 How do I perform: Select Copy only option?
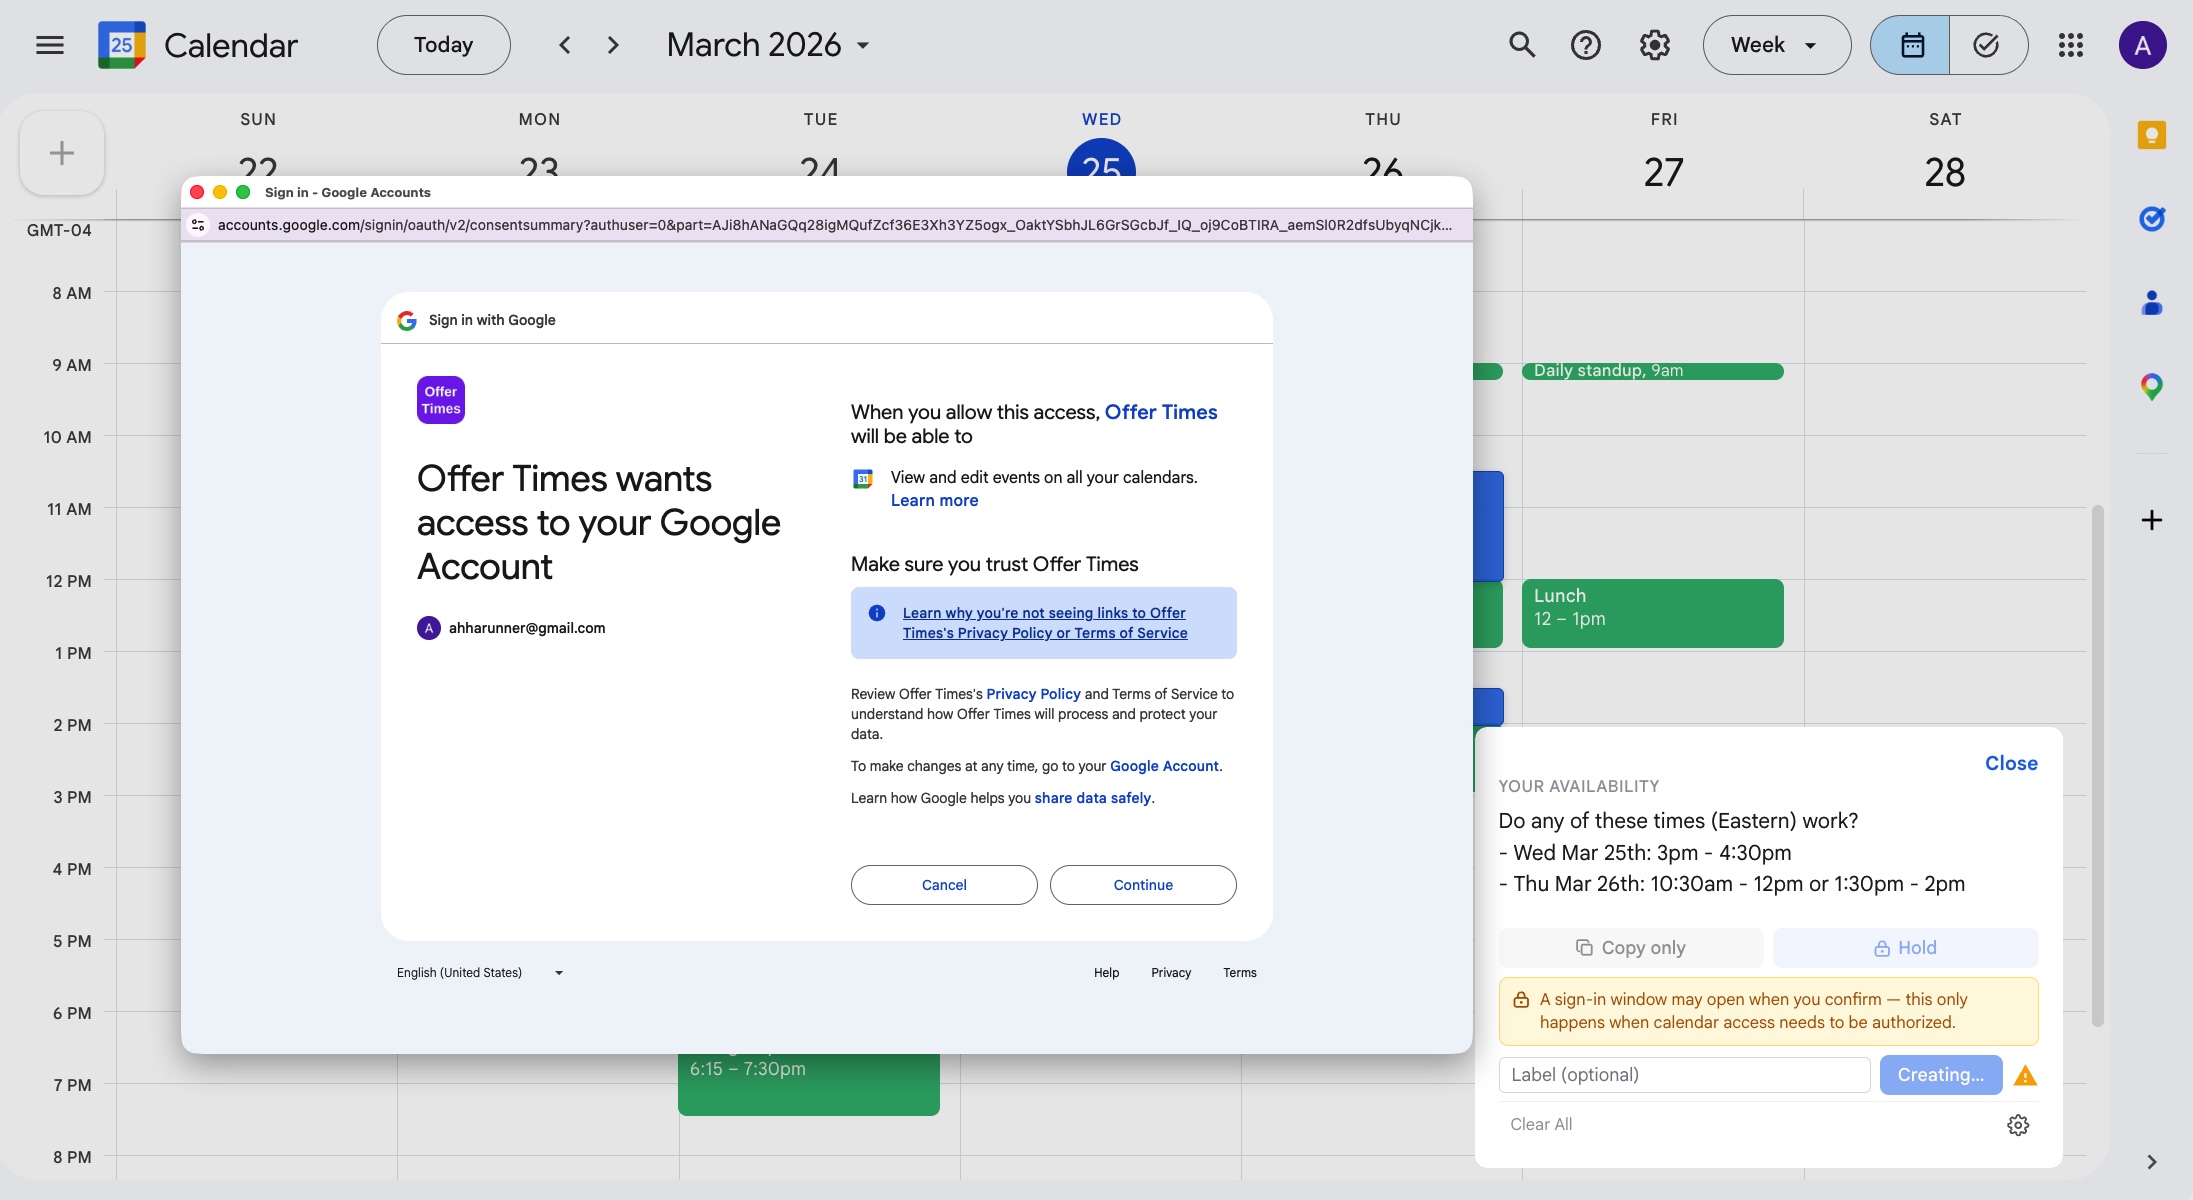[1631, 948]
